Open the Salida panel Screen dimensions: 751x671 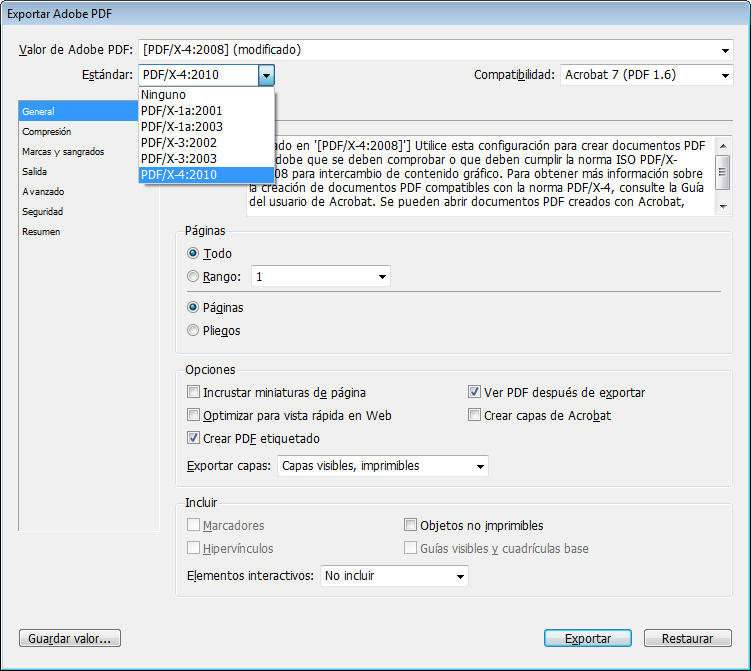point(89,171)
